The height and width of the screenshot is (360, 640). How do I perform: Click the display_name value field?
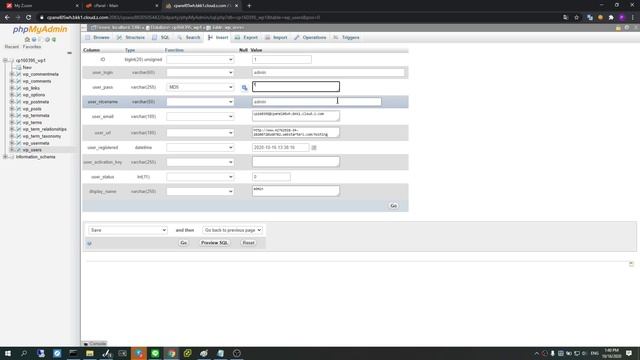pos(296,191)
